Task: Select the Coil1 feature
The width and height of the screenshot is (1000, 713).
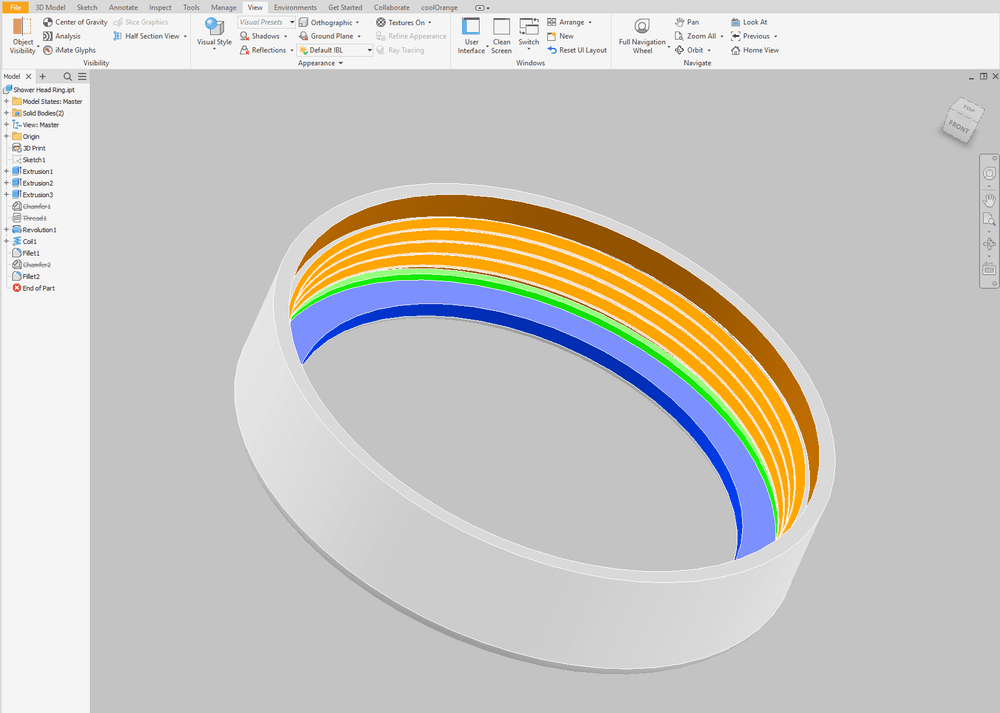Action: [25, 241]
